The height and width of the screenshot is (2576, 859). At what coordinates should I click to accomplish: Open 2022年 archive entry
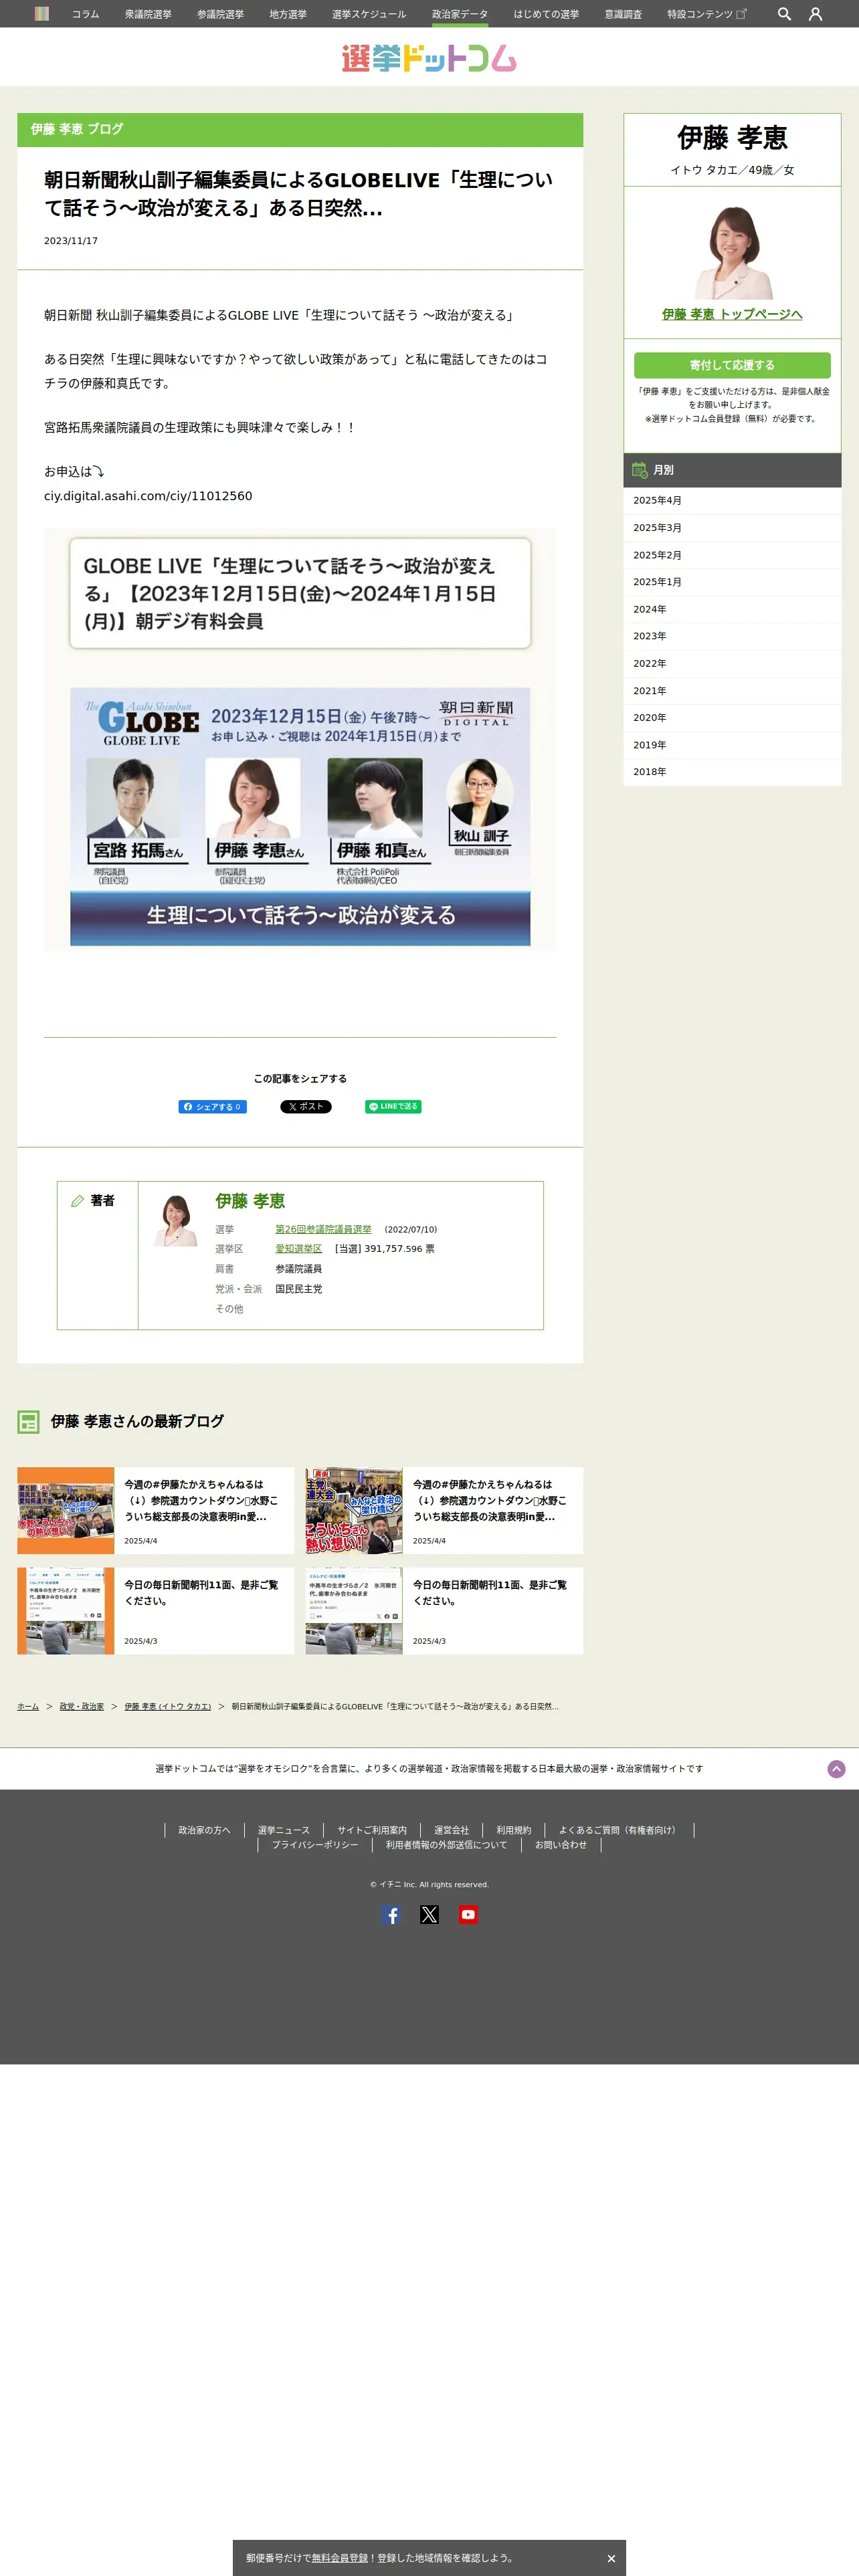pyautogui.click(x=732, y=663)
